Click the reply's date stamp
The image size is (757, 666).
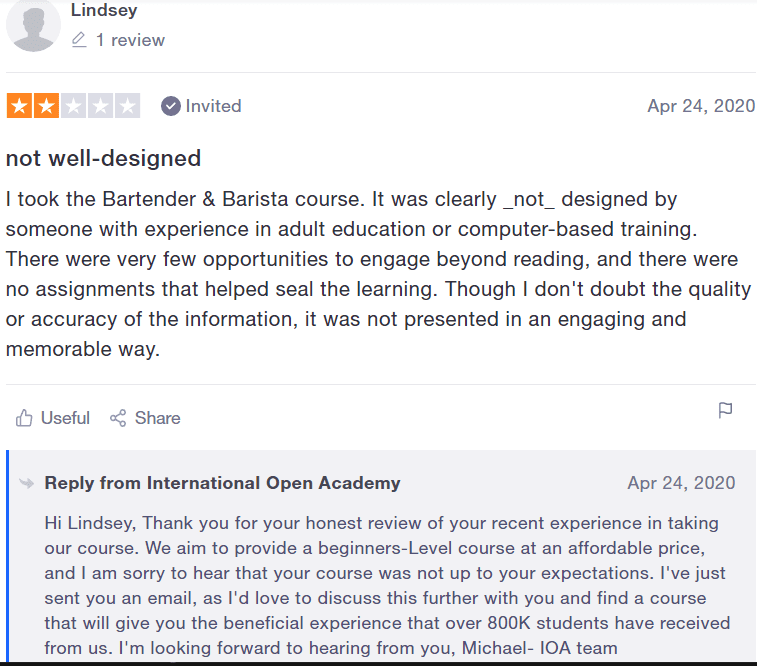(x=681, y=483)
